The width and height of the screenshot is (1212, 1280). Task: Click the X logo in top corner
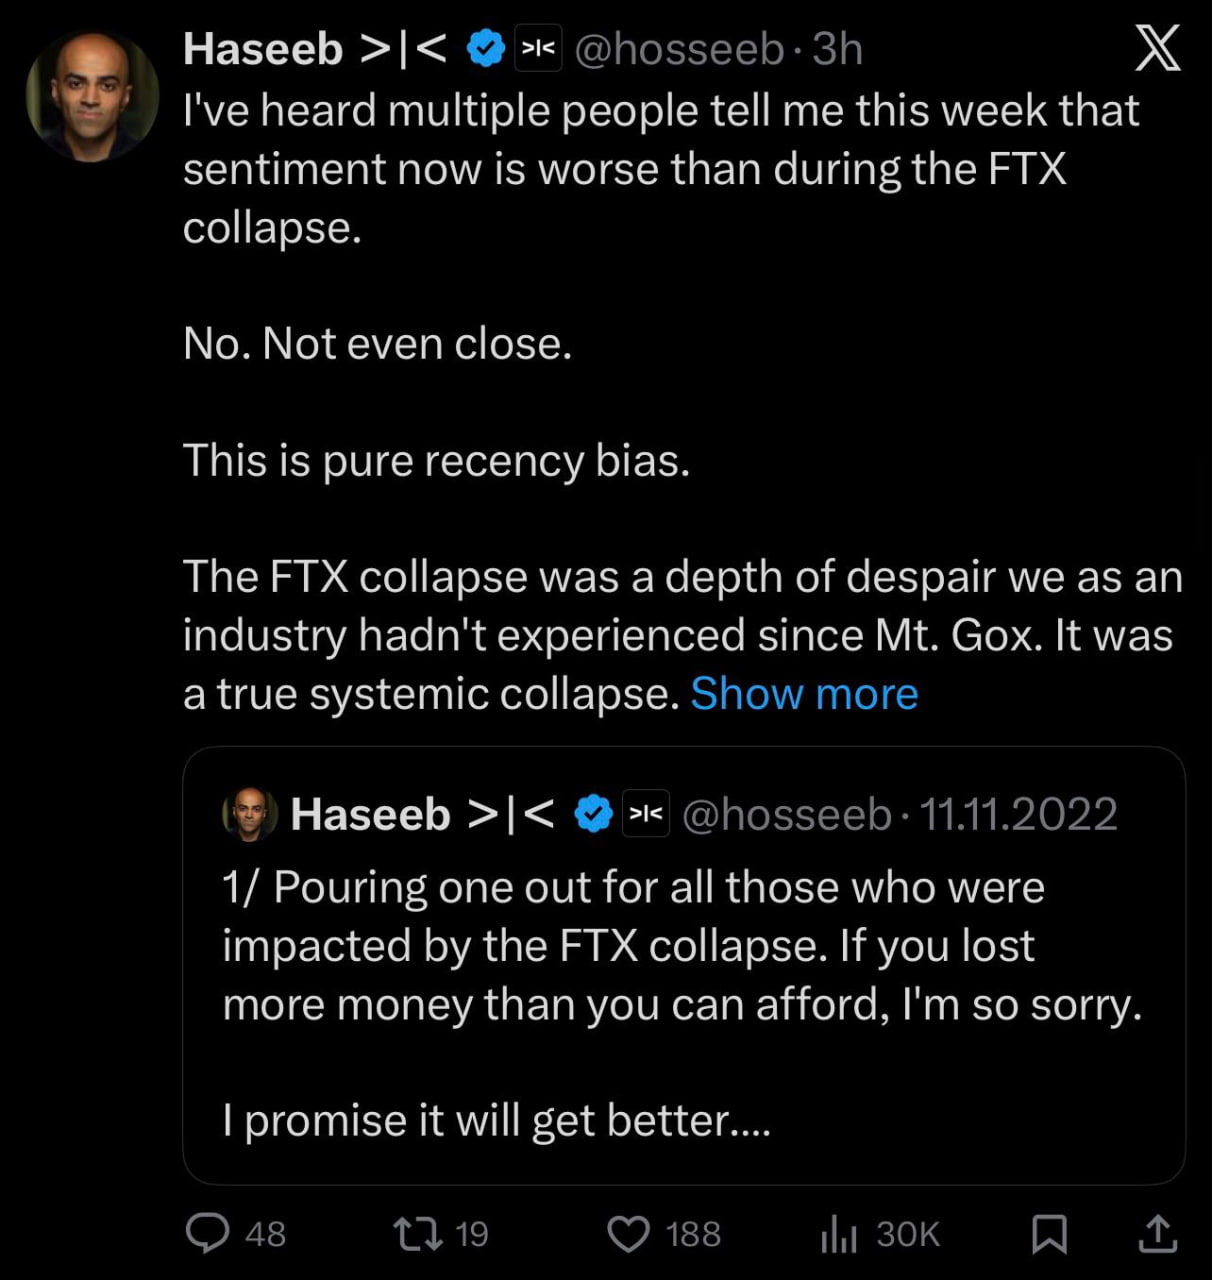click(1157, 49)
